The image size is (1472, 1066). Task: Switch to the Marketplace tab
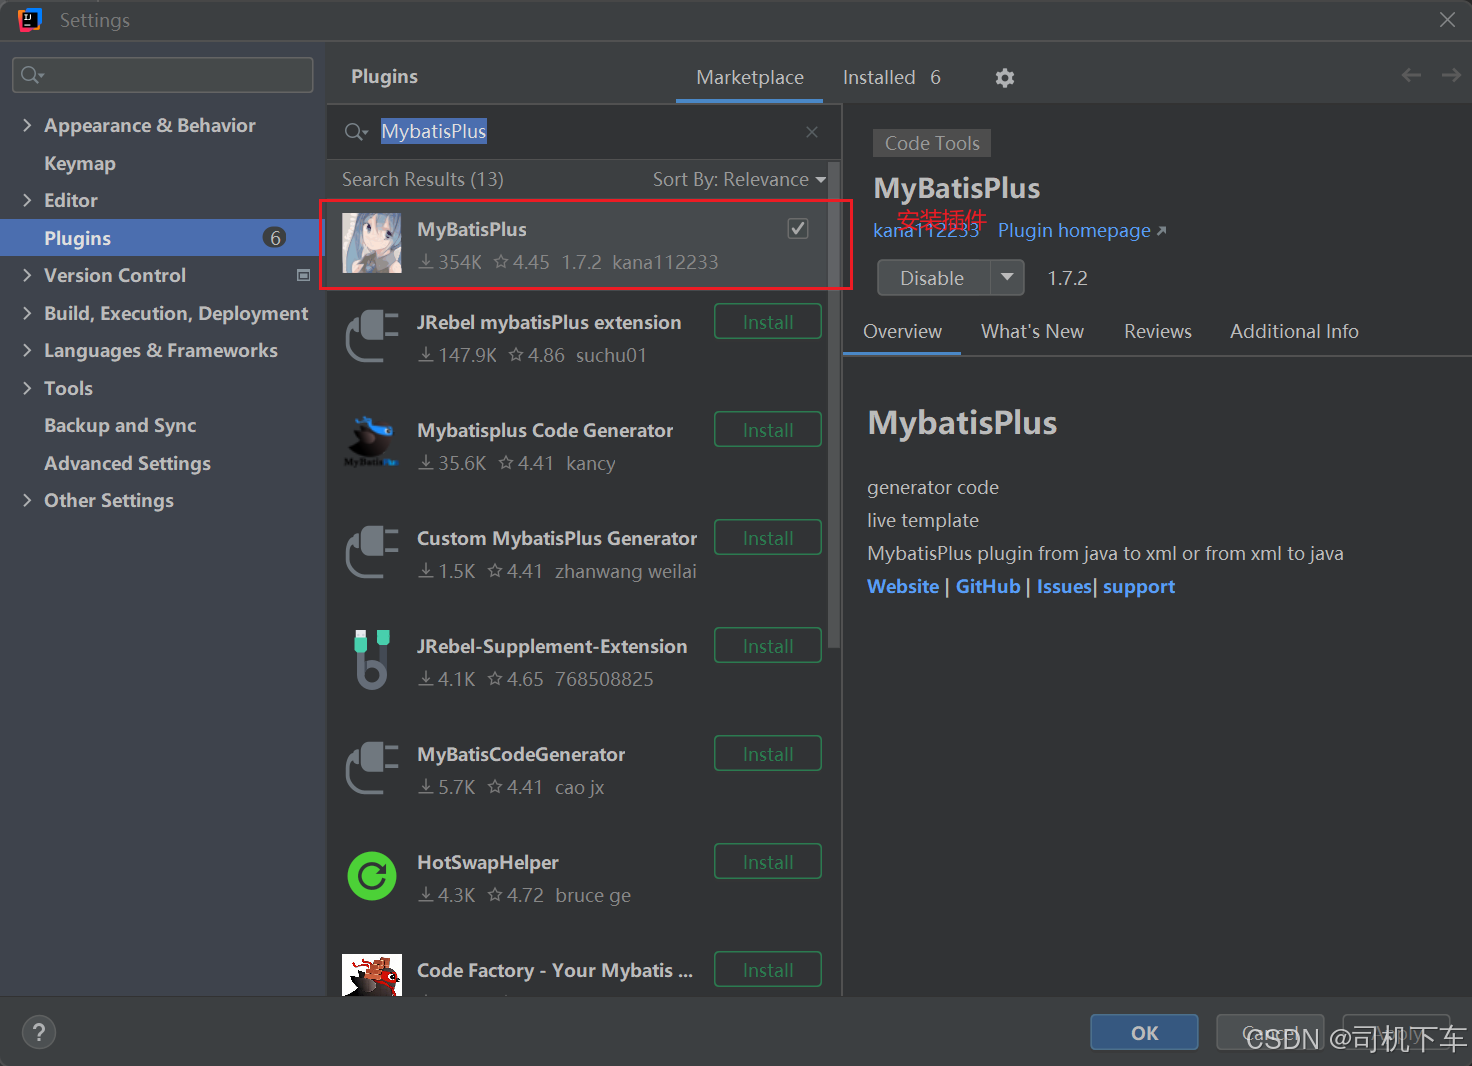(x=750, y=78)
